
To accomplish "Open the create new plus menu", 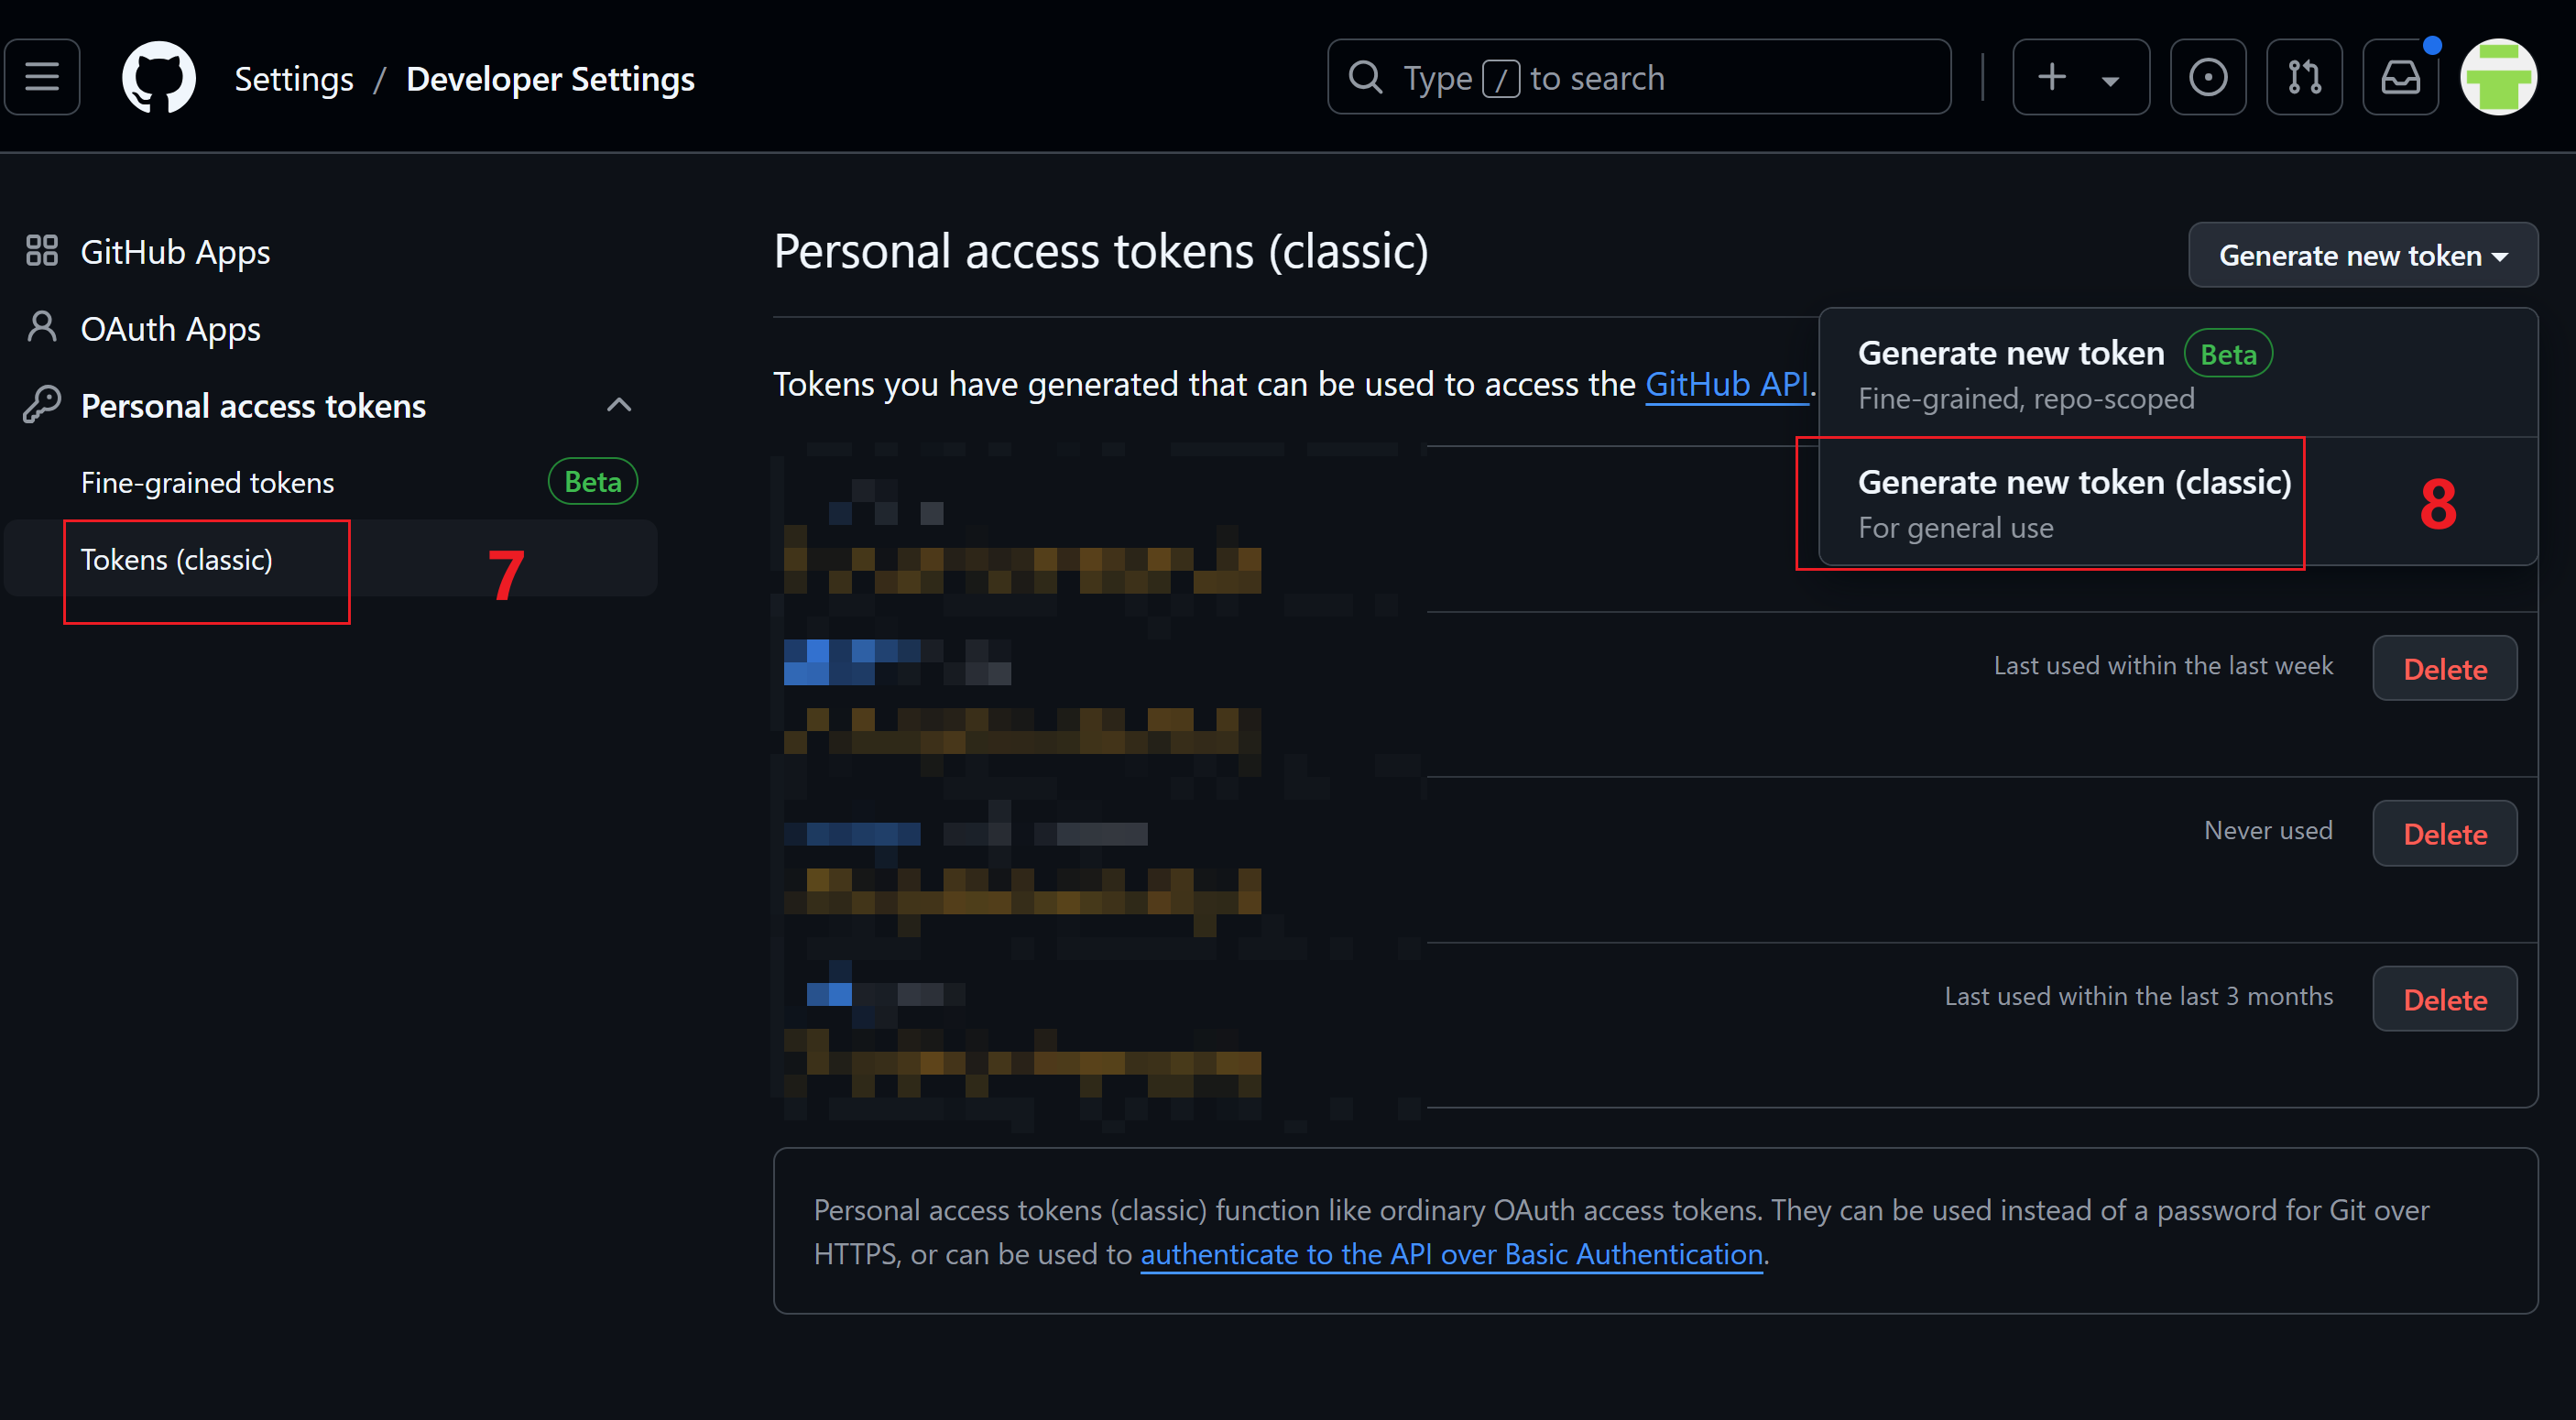I will [x=2081, y=77].
